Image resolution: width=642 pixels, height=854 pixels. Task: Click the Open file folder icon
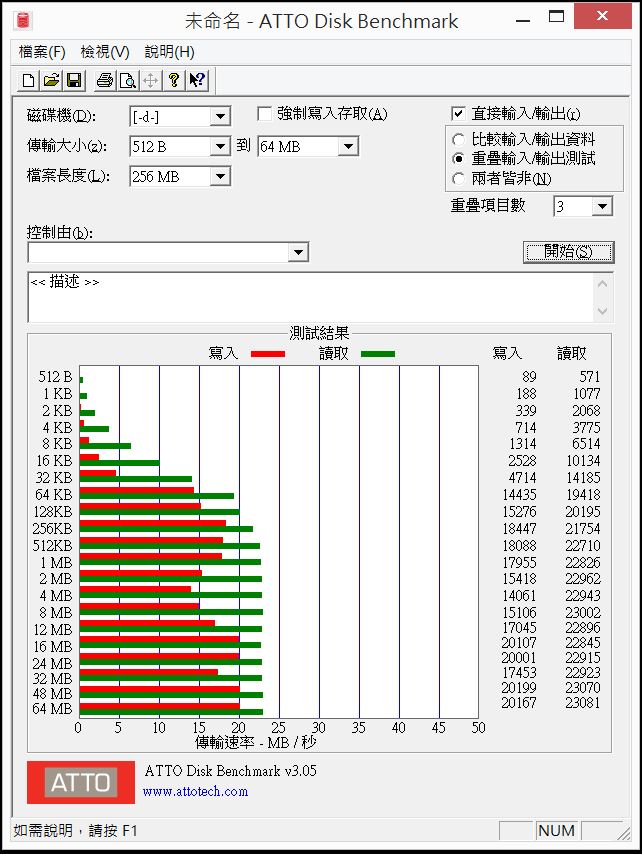pyautogui.click(x=51, y=81)
